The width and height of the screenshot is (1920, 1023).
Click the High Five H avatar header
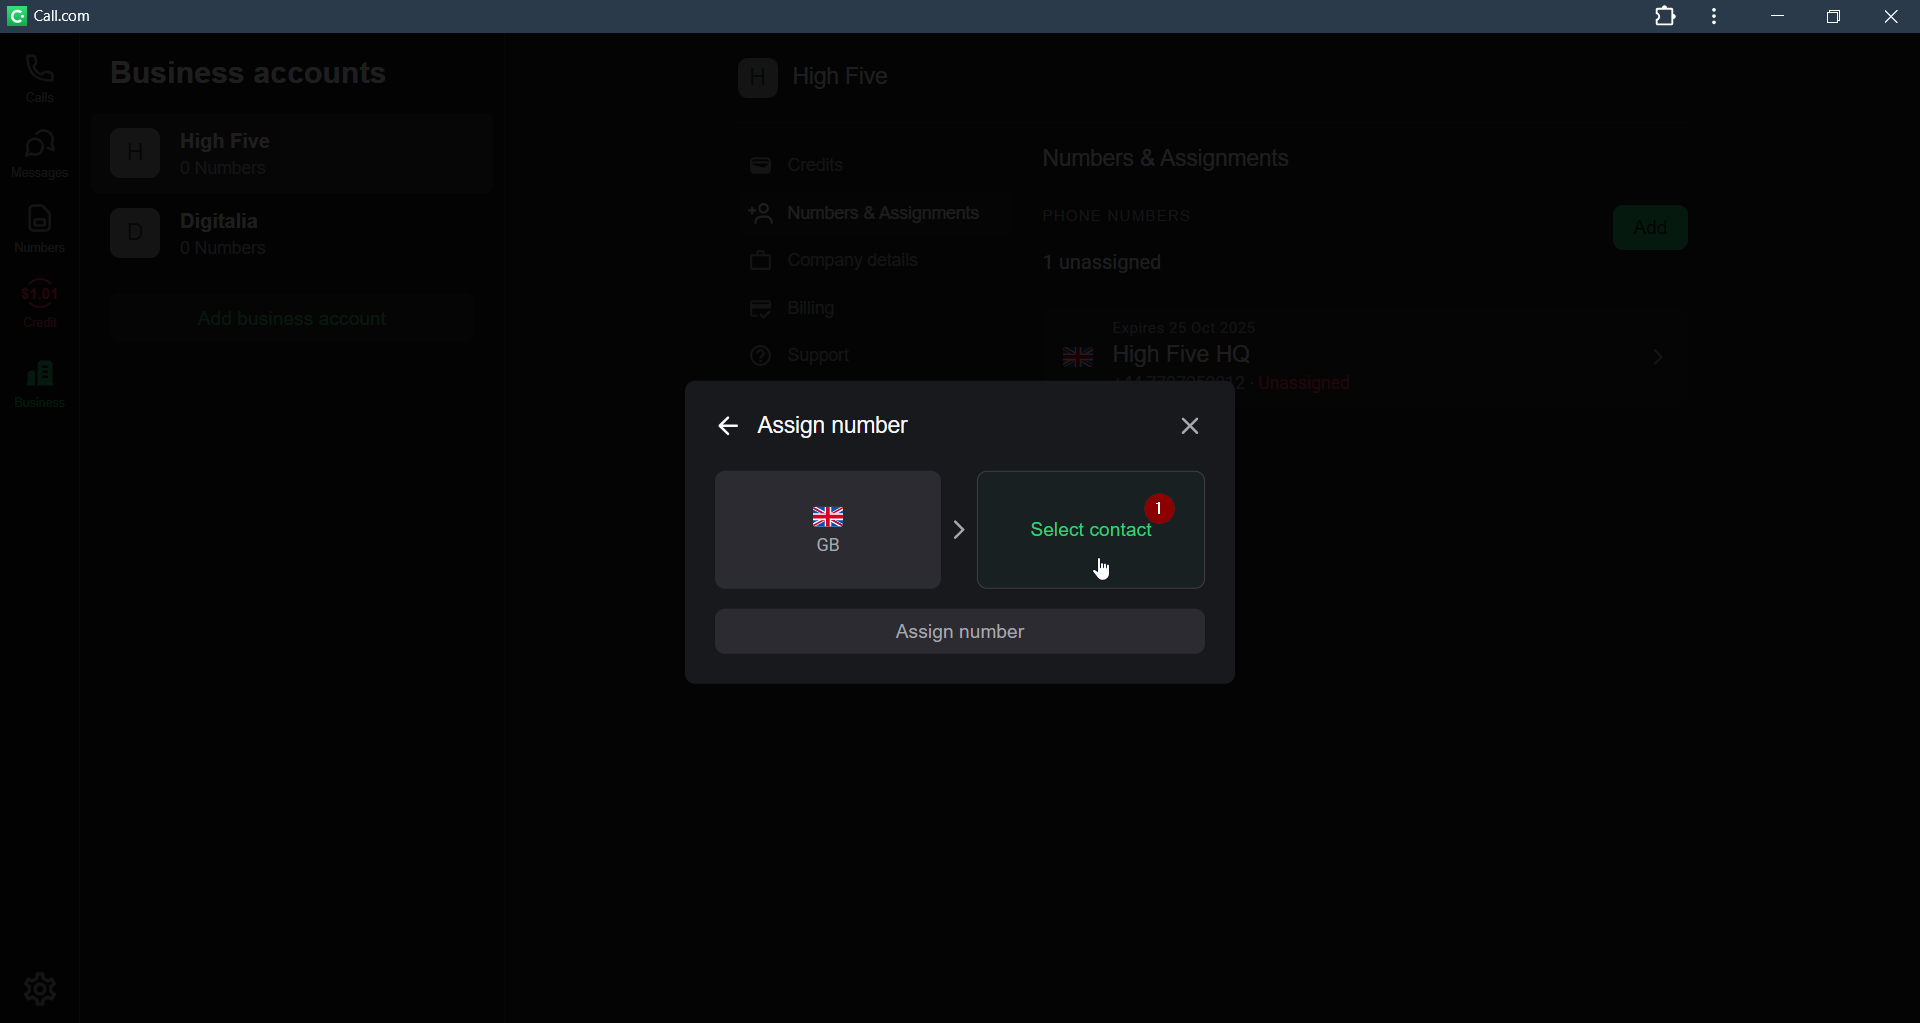758,78
